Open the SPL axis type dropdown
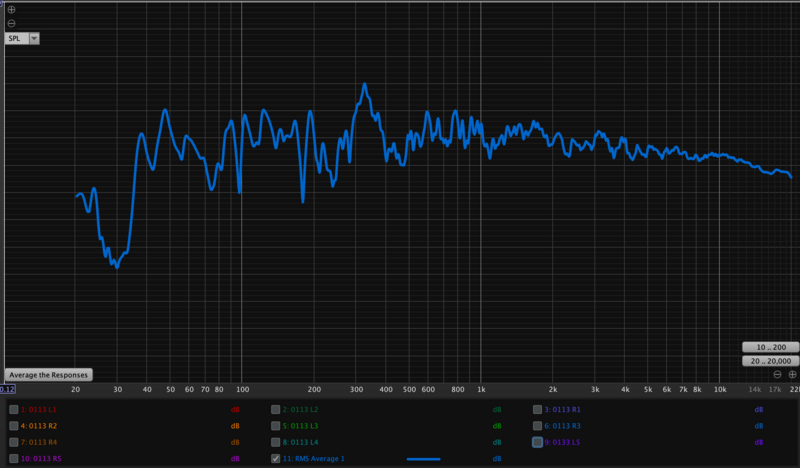This screenshot has width=800, height=468. tap(34, 38)
